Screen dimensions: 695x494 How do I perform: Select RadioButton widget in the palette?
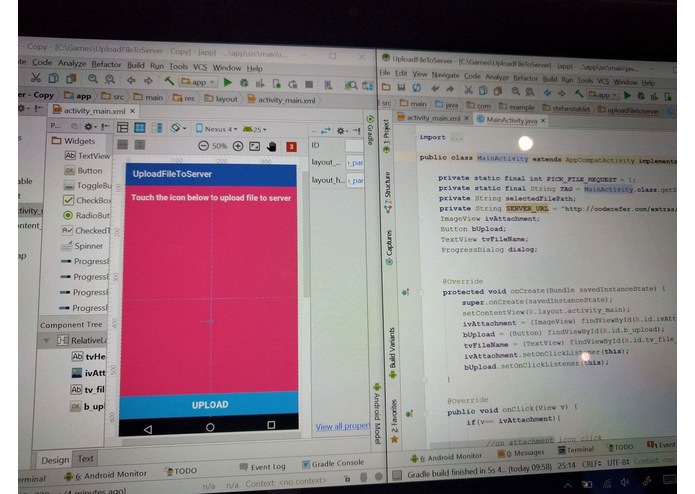87,215
